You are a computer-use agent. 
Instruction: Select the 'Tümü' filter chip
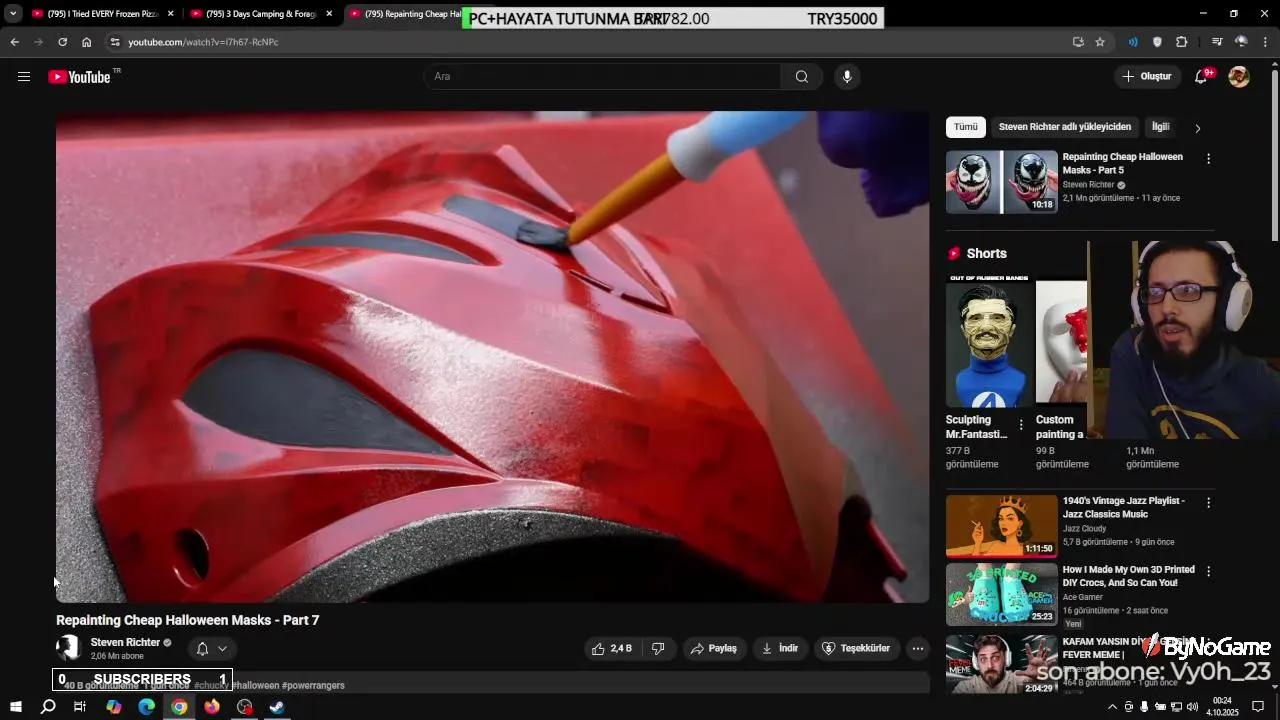tap(966, 127)
